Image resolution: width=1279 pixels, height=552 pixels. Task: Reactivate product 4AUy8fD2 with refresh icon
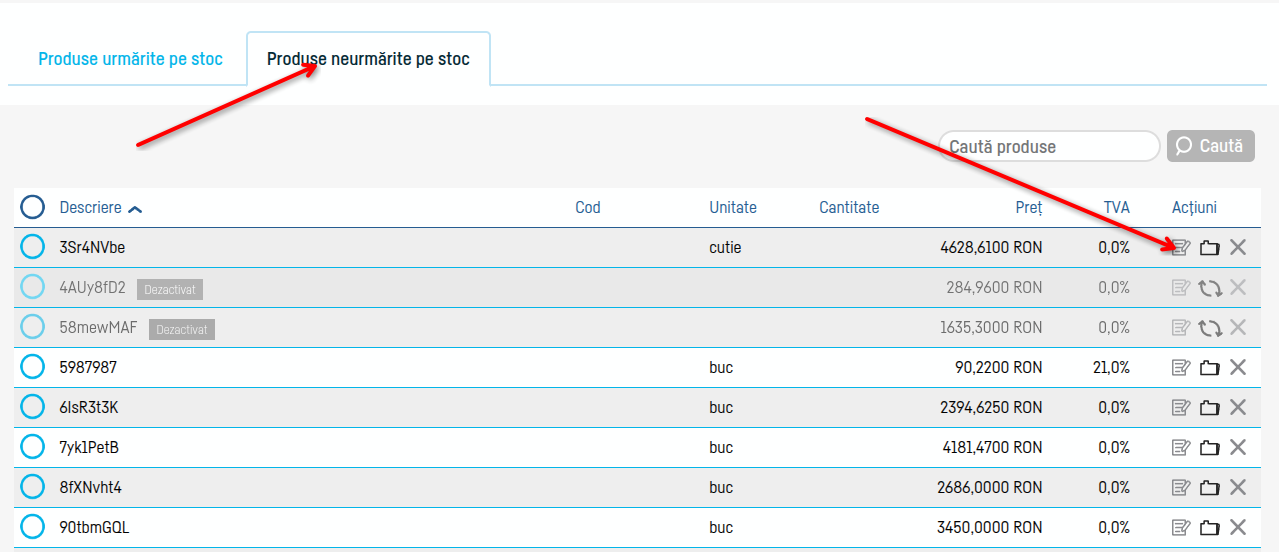click(x=1210, y=288)
